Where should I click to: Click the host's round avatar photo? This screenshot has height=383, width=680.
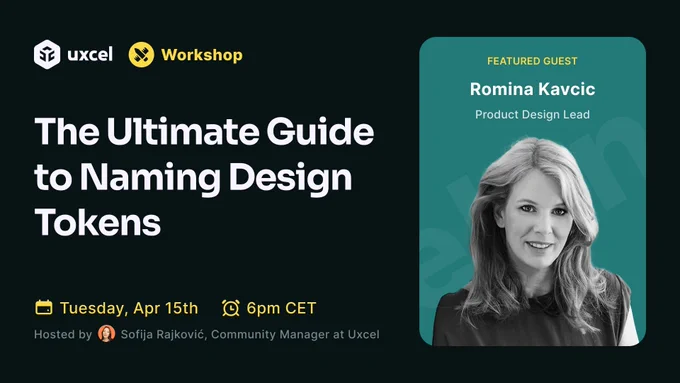coord(106,334)
